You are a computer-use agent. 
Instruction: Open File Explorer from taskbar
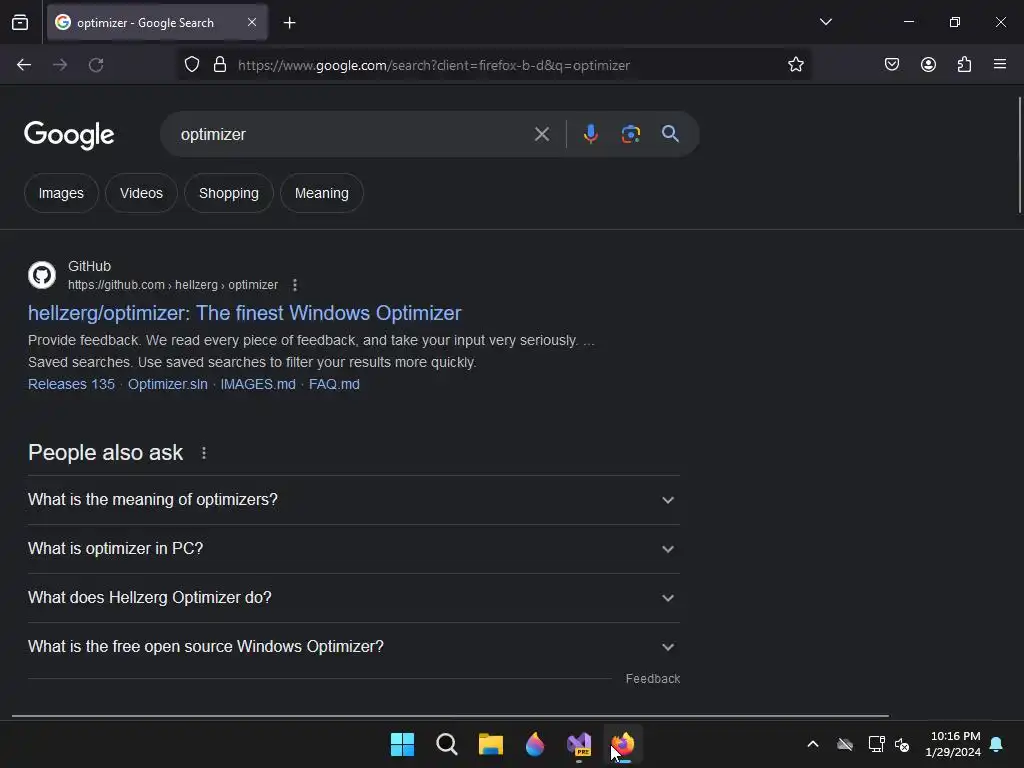pos(490,744)
